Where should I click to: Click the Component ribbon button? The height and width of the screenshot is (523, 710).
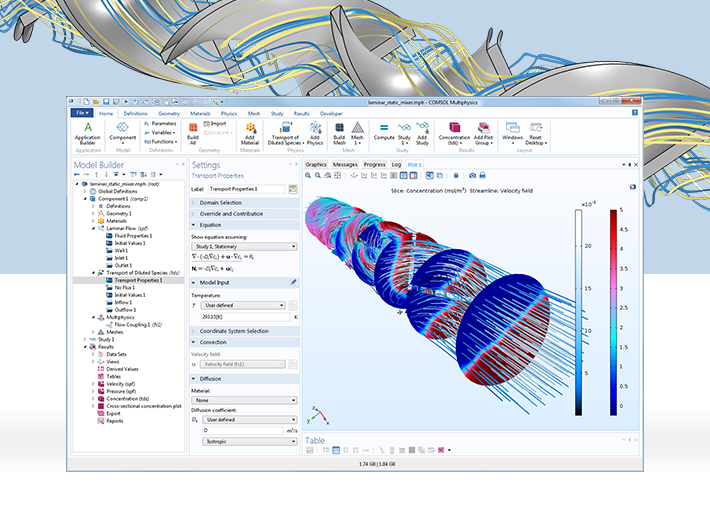[x=122, y=133]
